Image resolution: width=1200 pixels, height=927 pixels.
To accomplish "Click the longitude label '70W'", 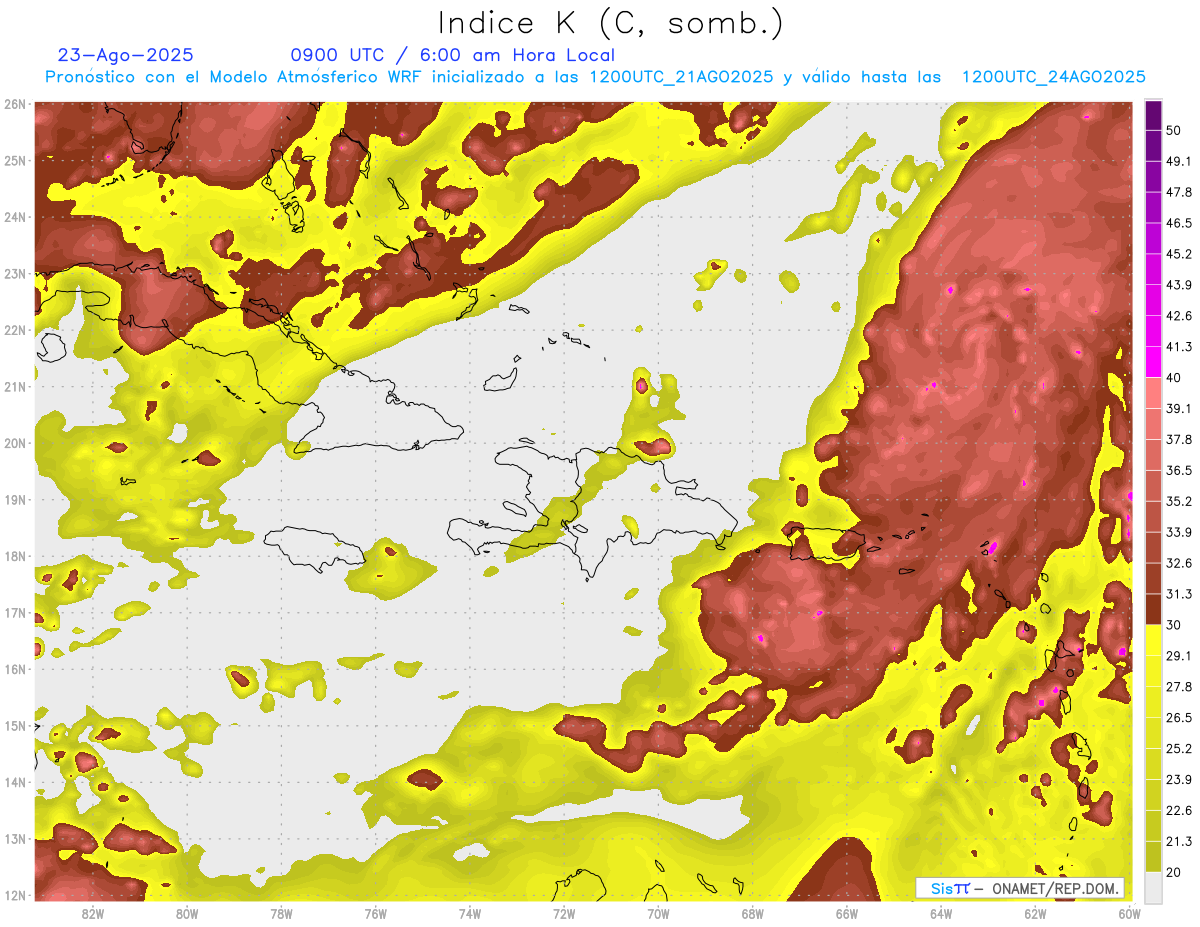I will pyautogui.click(x=658, y=914).
